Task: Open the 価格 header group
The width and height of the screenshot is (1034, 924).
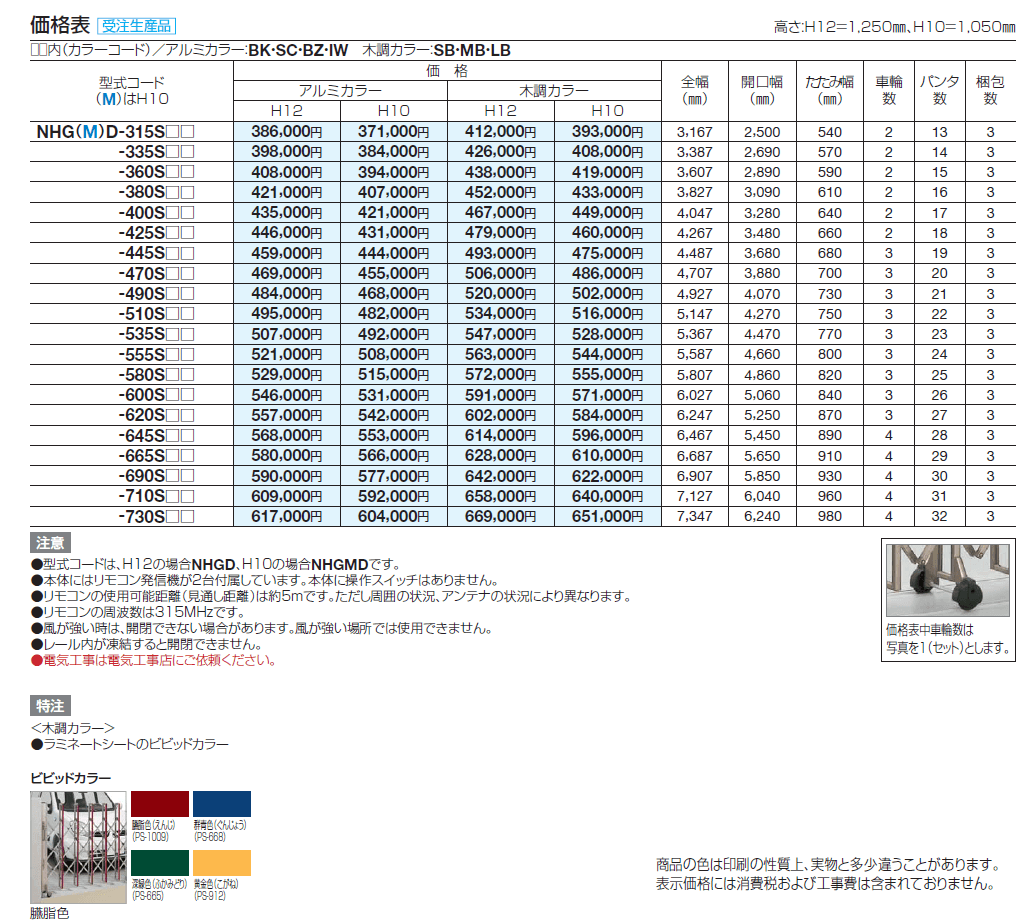Action: pyautogui.click(x=446, y=72)
